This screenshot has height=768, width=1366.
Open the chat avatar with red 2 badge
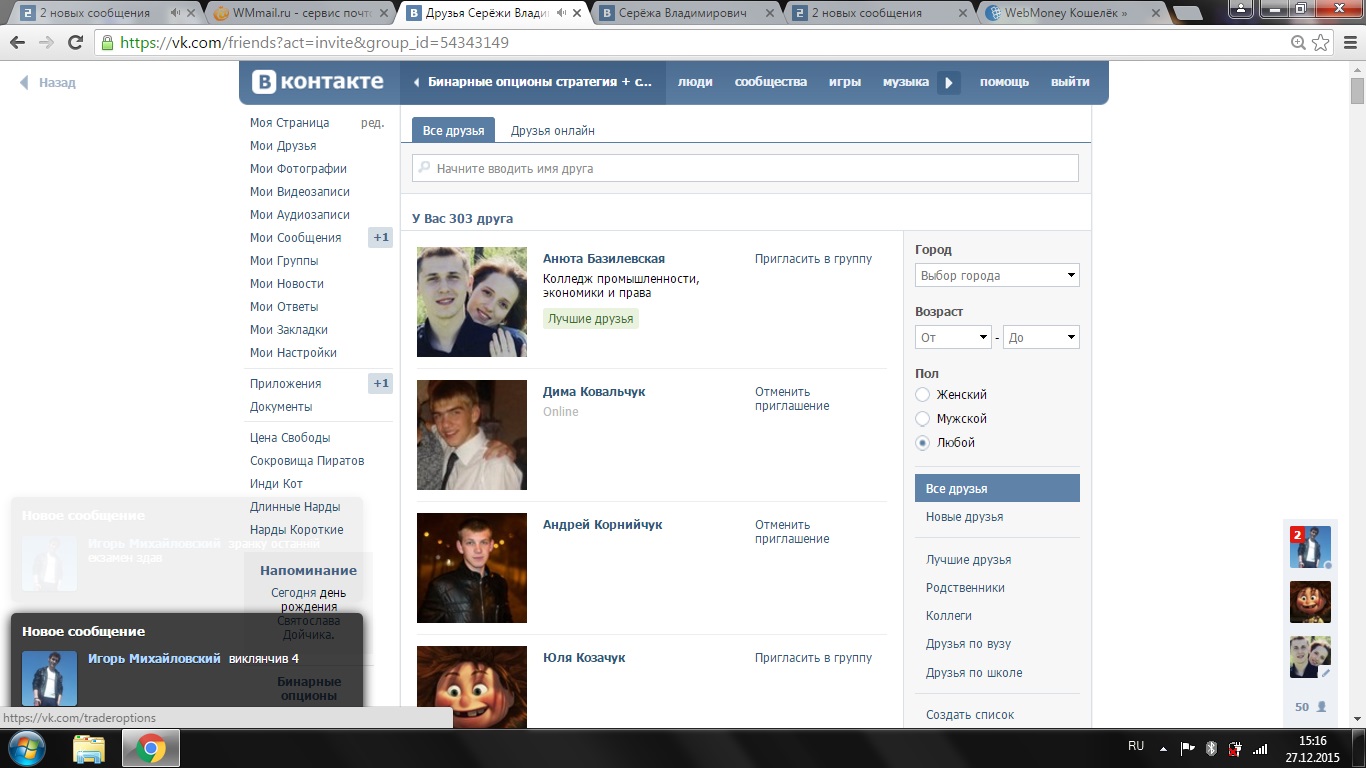coord(1310,547)
